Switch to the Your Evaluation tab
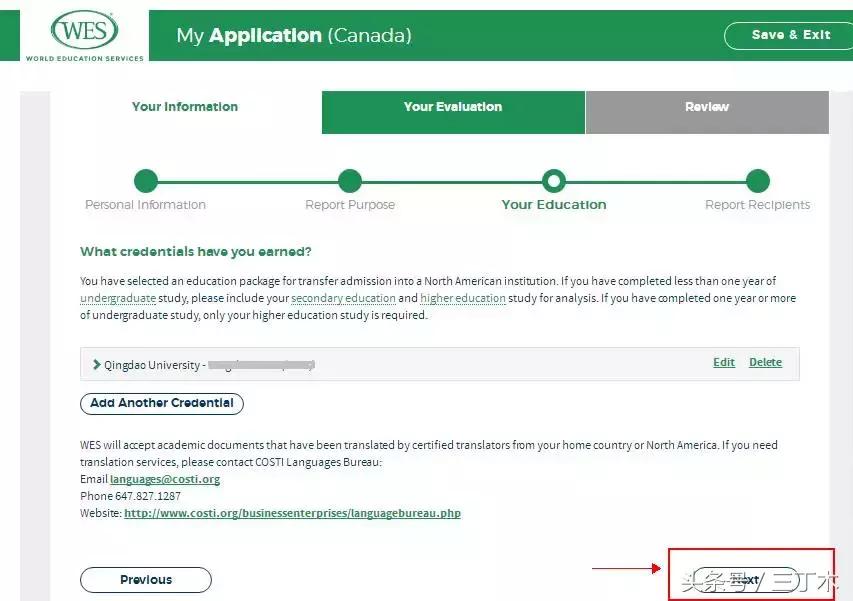The height and width of the screenshot is (601, 853). pos(453,107)
